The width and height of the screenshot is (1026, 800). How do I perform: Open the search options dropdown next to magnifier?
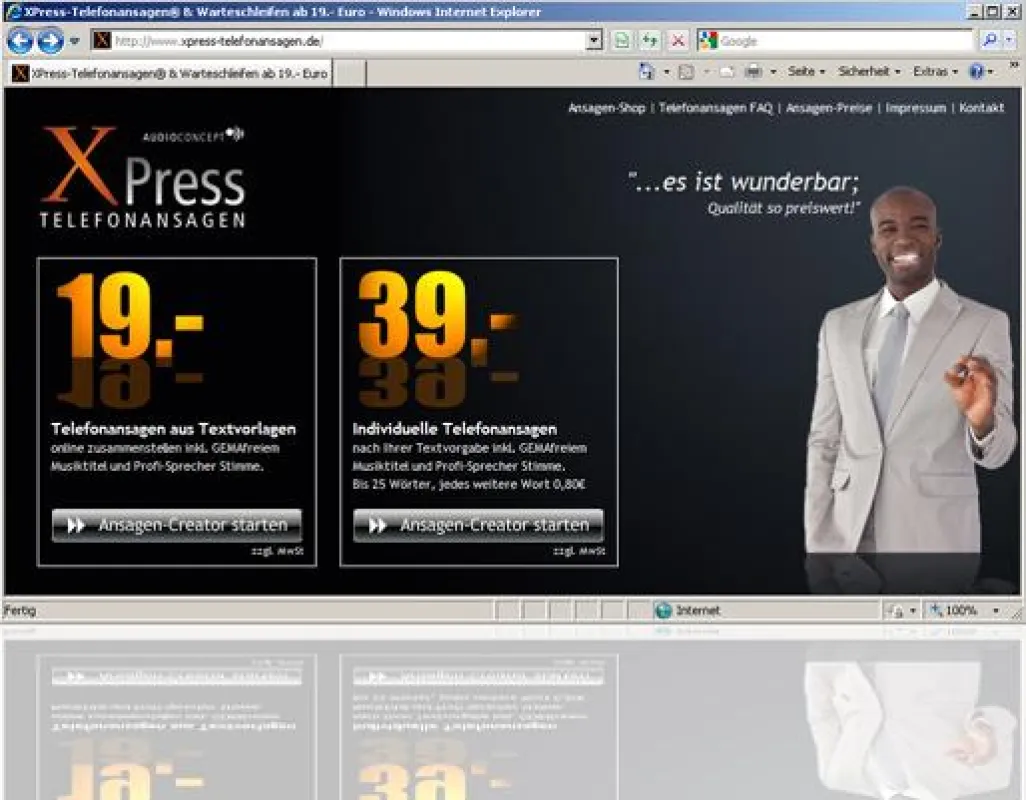tap(1009, 41)
